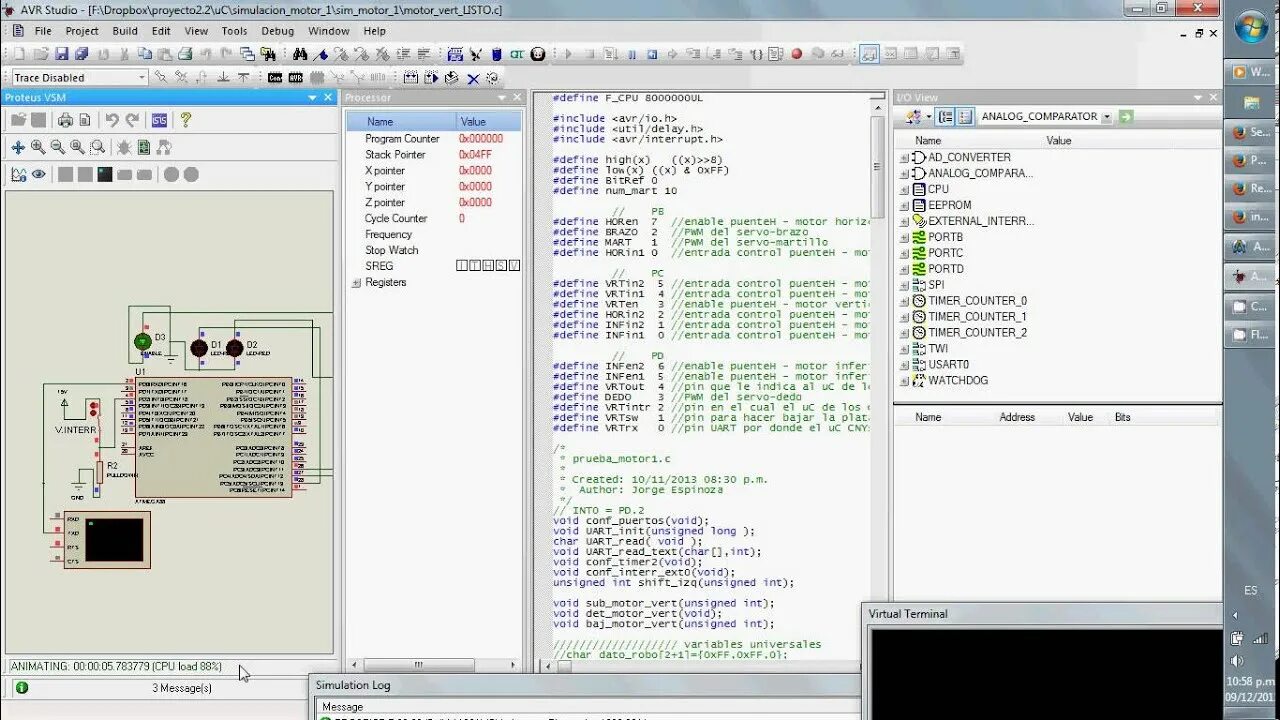Click the Address column header in I/O View
Screen dimensions: 1280x720
(1017, 417)
